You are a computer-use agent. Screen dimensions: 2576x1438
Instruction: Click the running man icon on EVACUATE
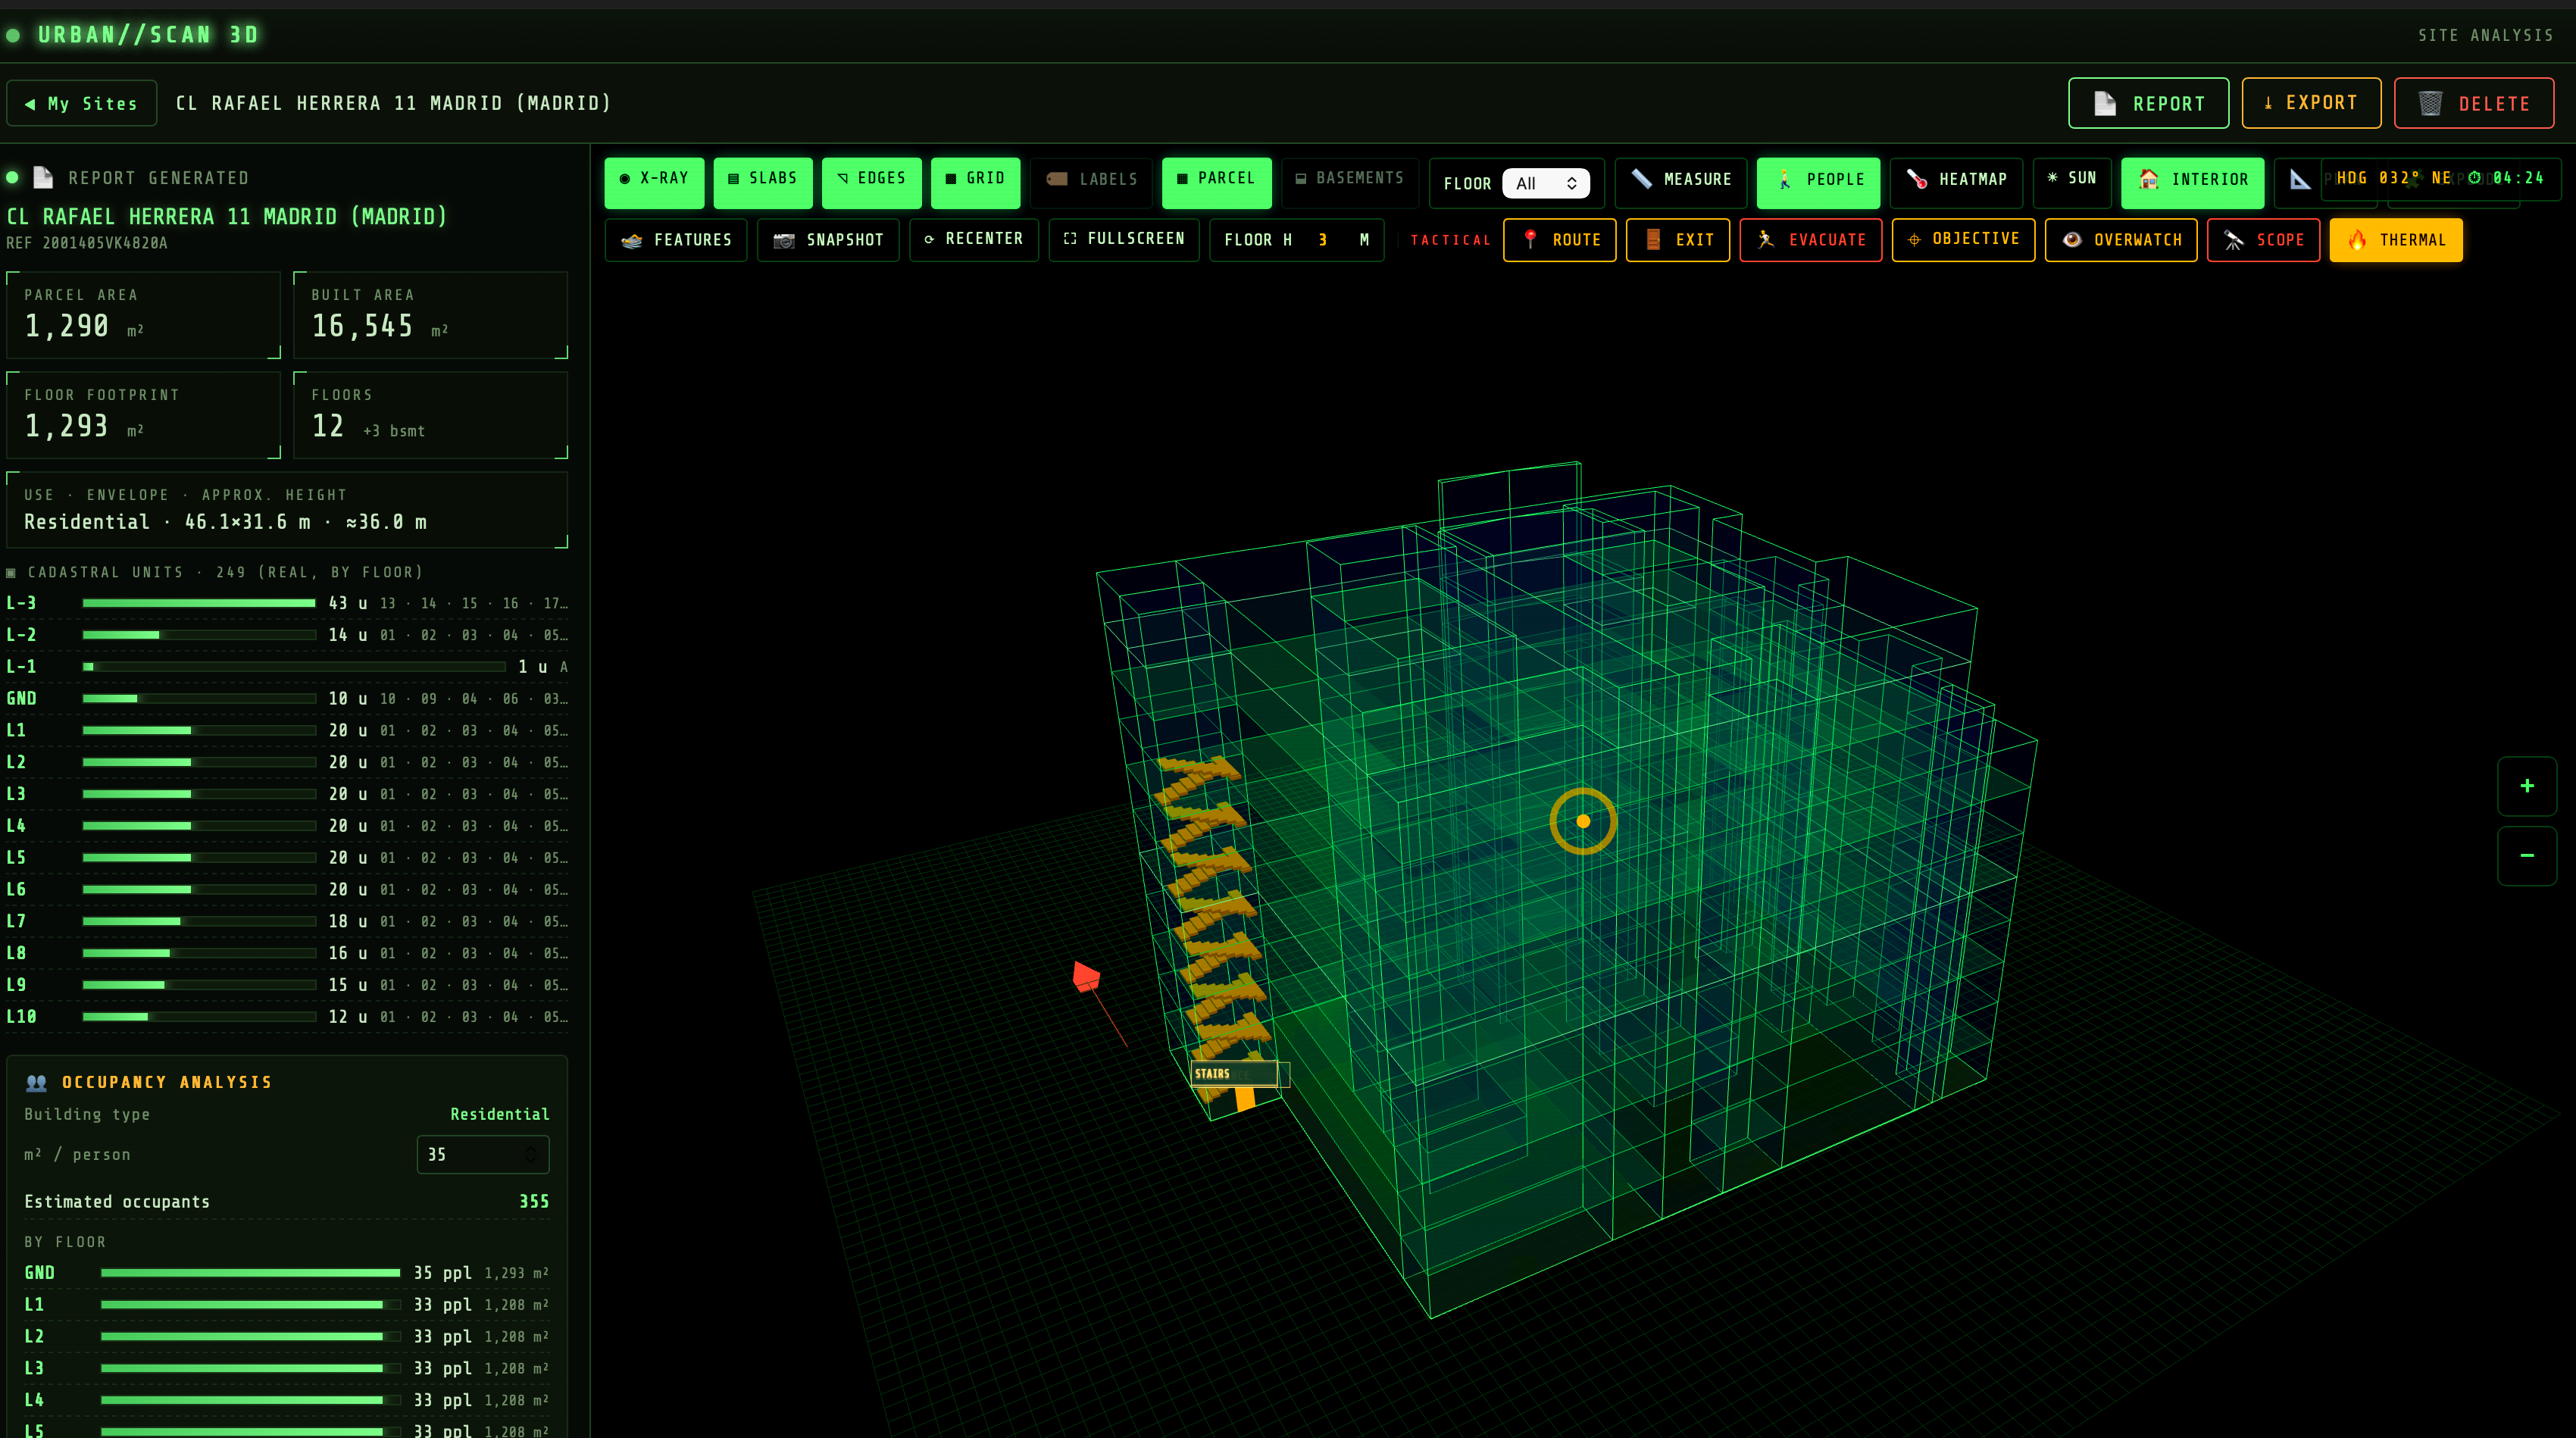tap(1766, 240)
